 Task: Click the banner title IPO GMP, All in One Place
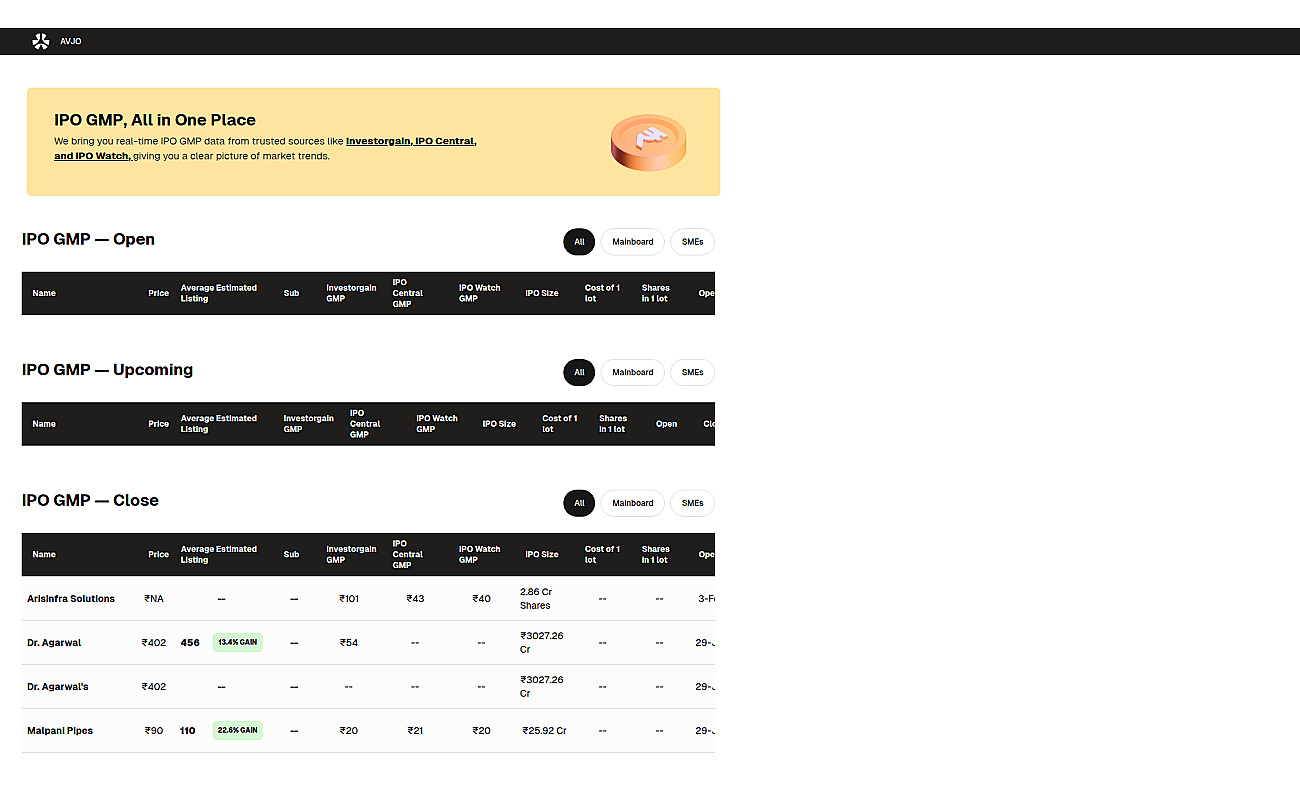tap(155, 120)
